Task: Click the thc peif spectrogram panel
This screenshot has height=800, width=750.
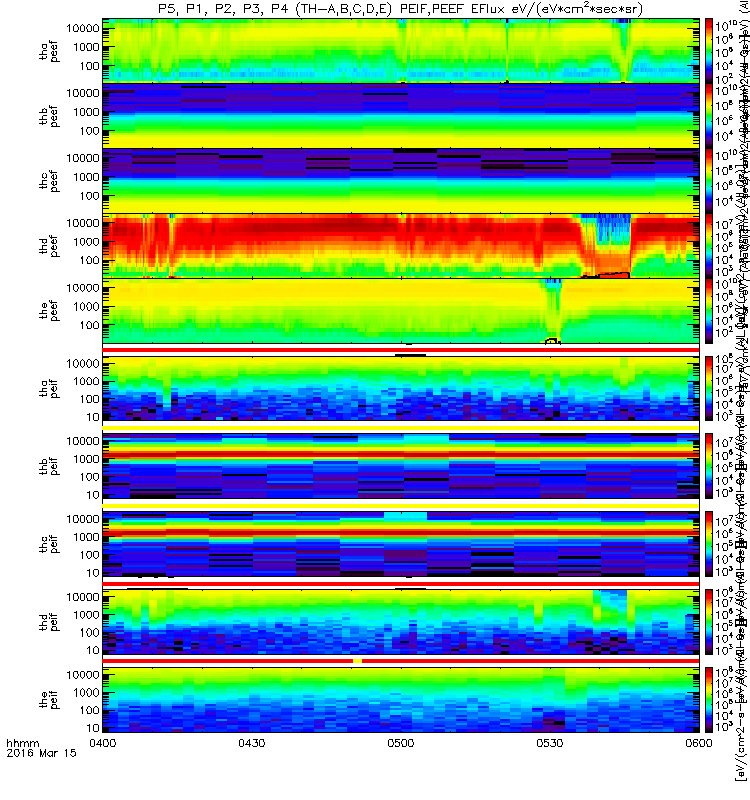Action: click(x=401, y=544)
